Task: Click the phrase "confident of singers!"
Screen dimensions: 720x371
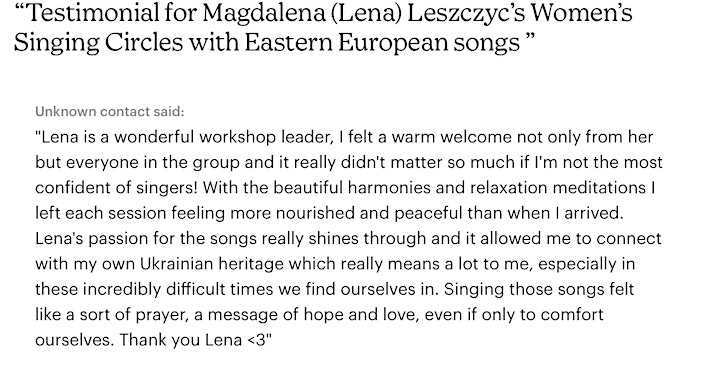Action: click(x=117, y=187)
